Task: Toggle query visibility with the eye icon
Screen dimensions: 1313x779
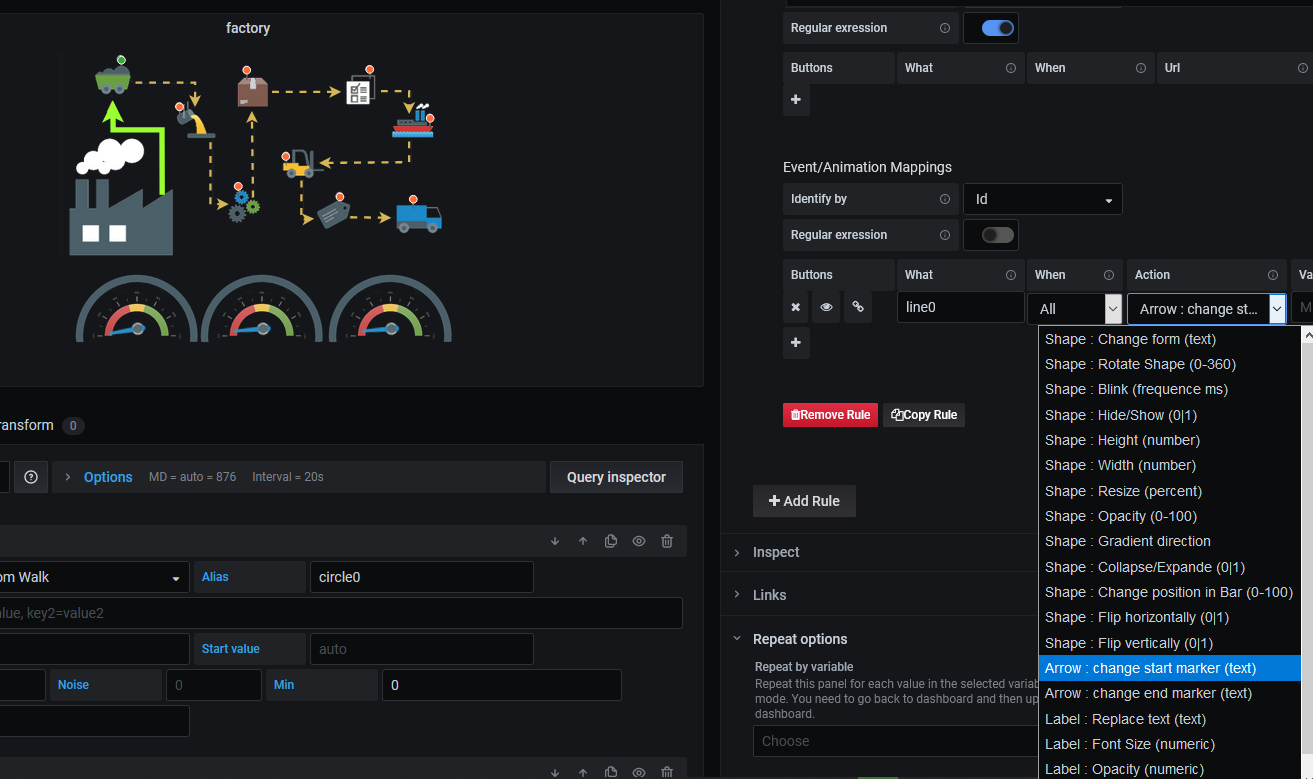Action: (x=638, y=541)
